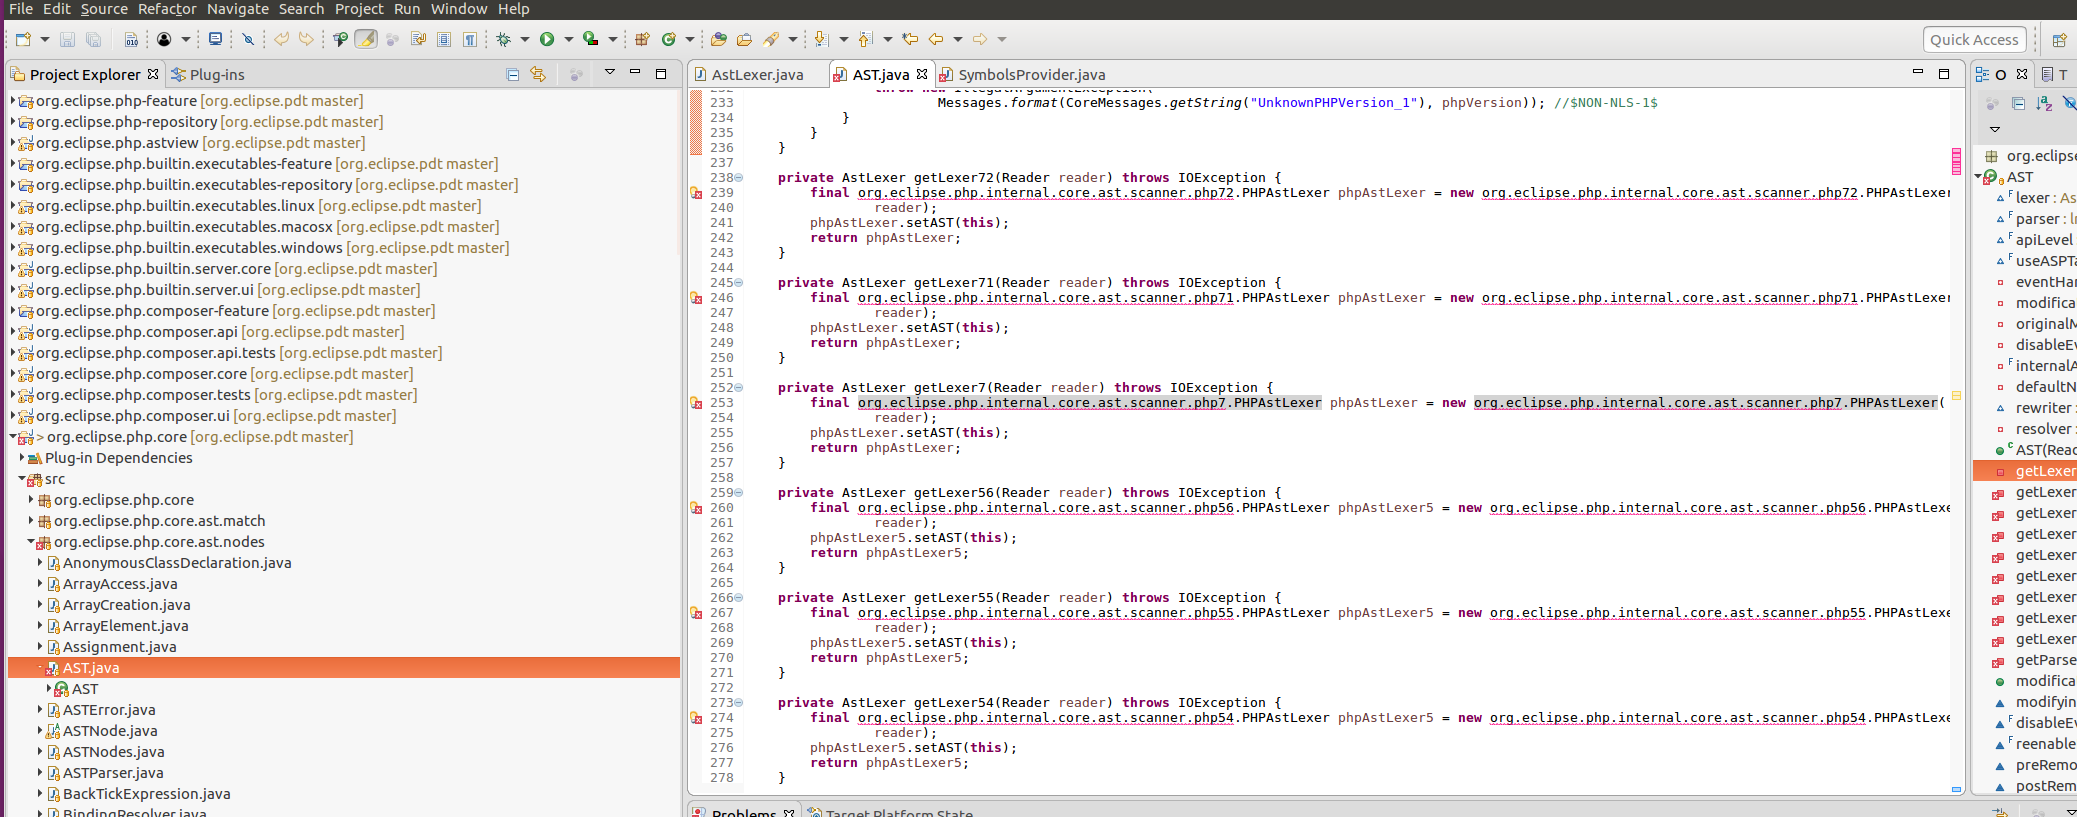This screenshot has height=817, width=2077.
Task: Click the Quick Access search field
Action: [x=1974, y=40]
